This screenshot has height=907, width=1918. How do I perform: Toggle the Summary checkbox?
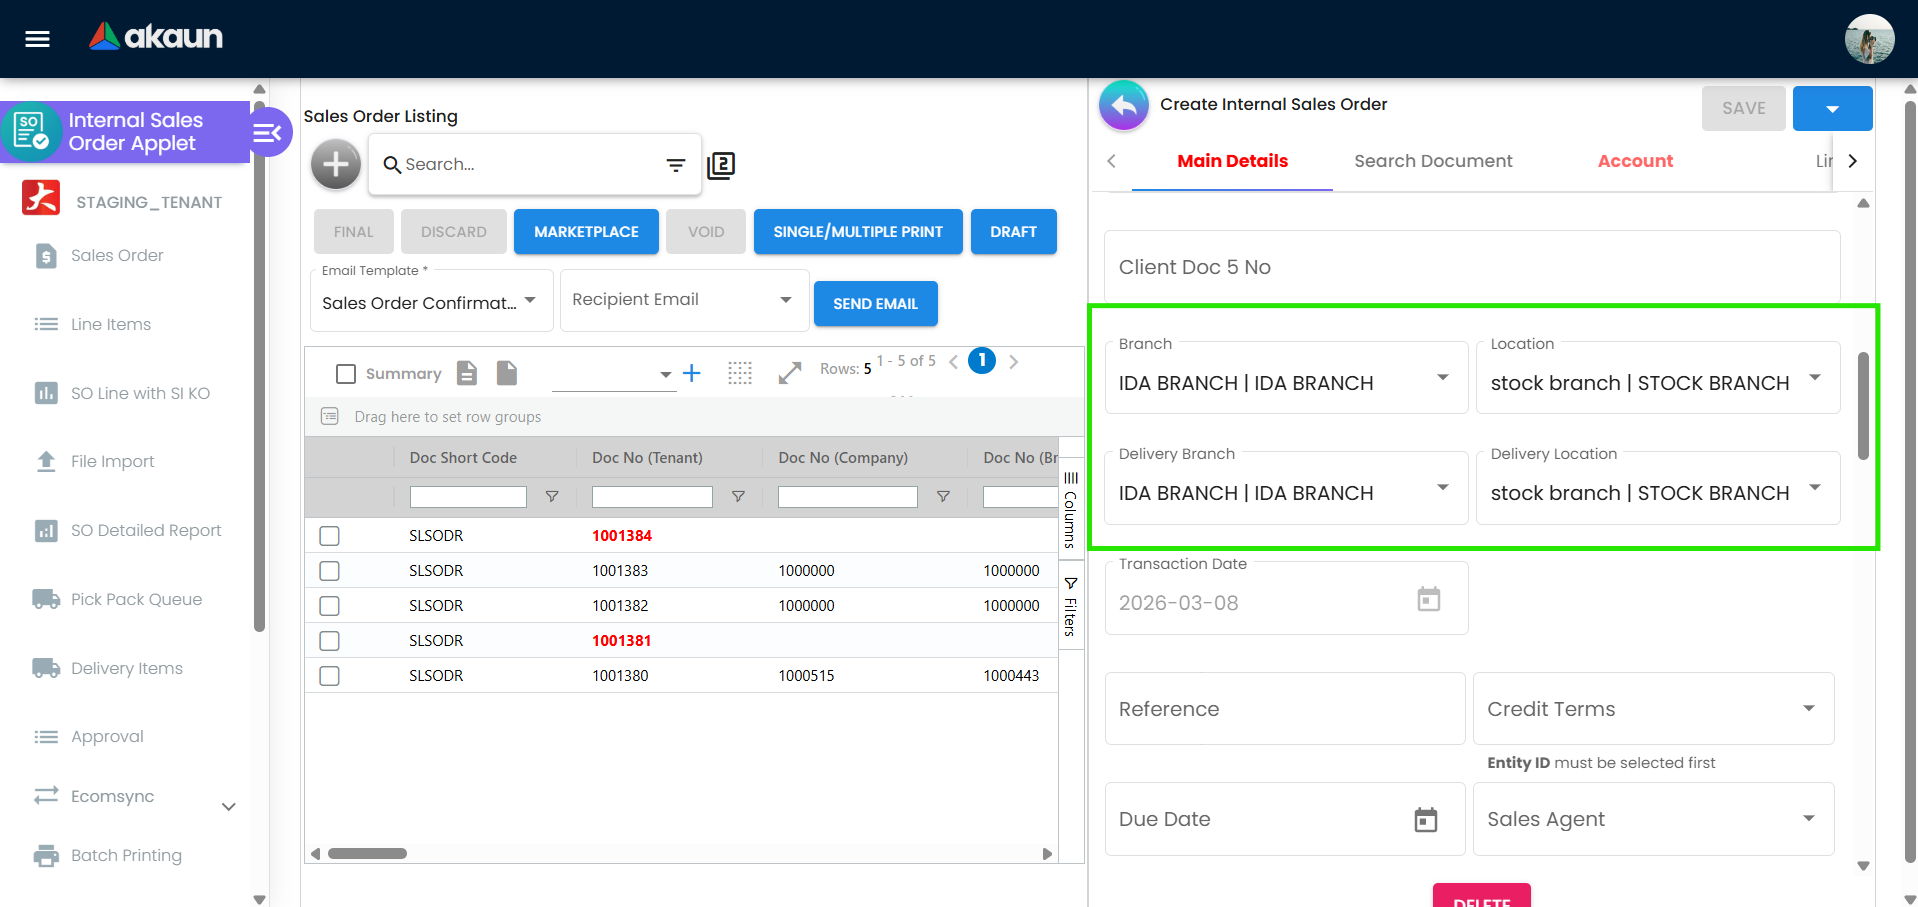pyautogui.click(x=346, y=374)
